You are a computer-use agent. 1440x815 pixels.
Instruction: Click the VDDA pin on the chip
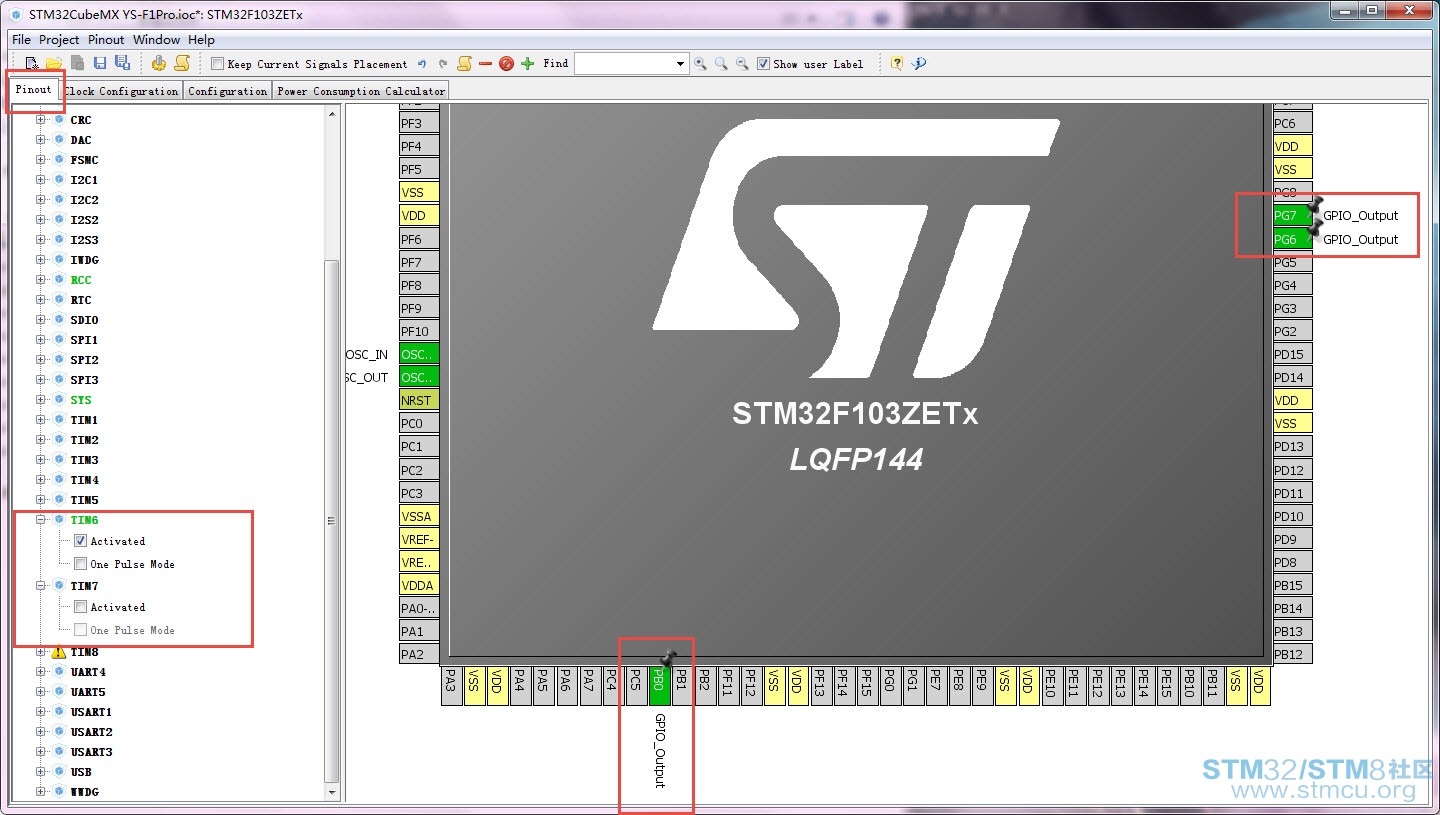(419, 585)
